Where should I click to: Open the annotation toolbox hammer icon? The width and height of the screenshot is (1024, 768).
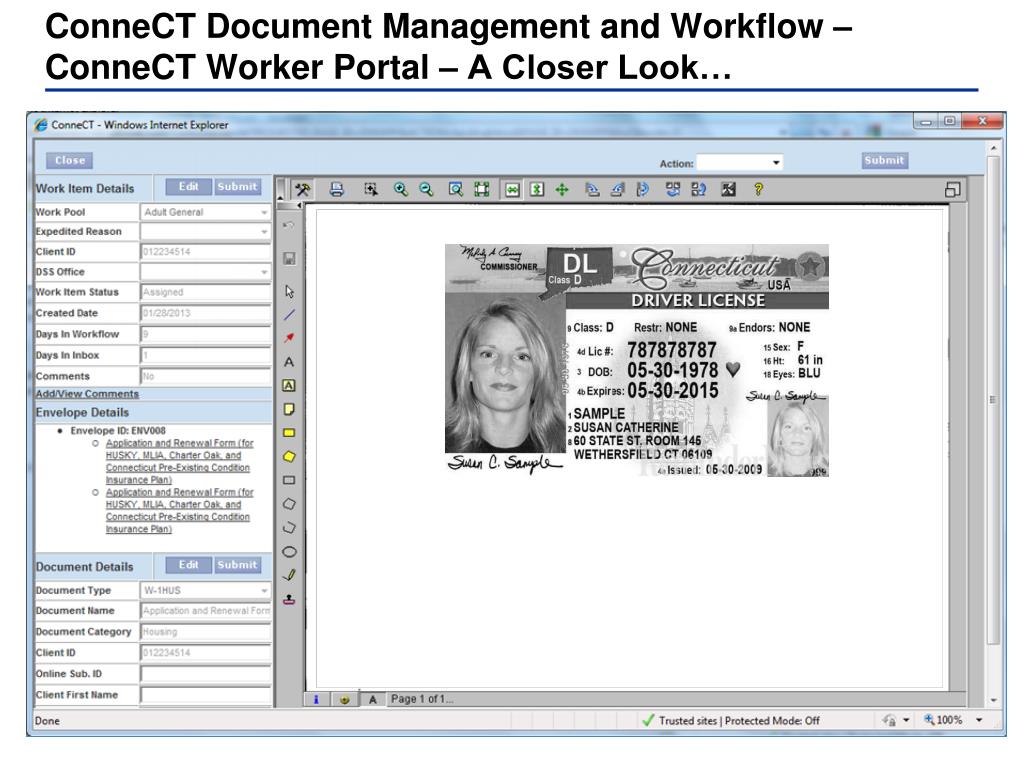tap(302, 189)
